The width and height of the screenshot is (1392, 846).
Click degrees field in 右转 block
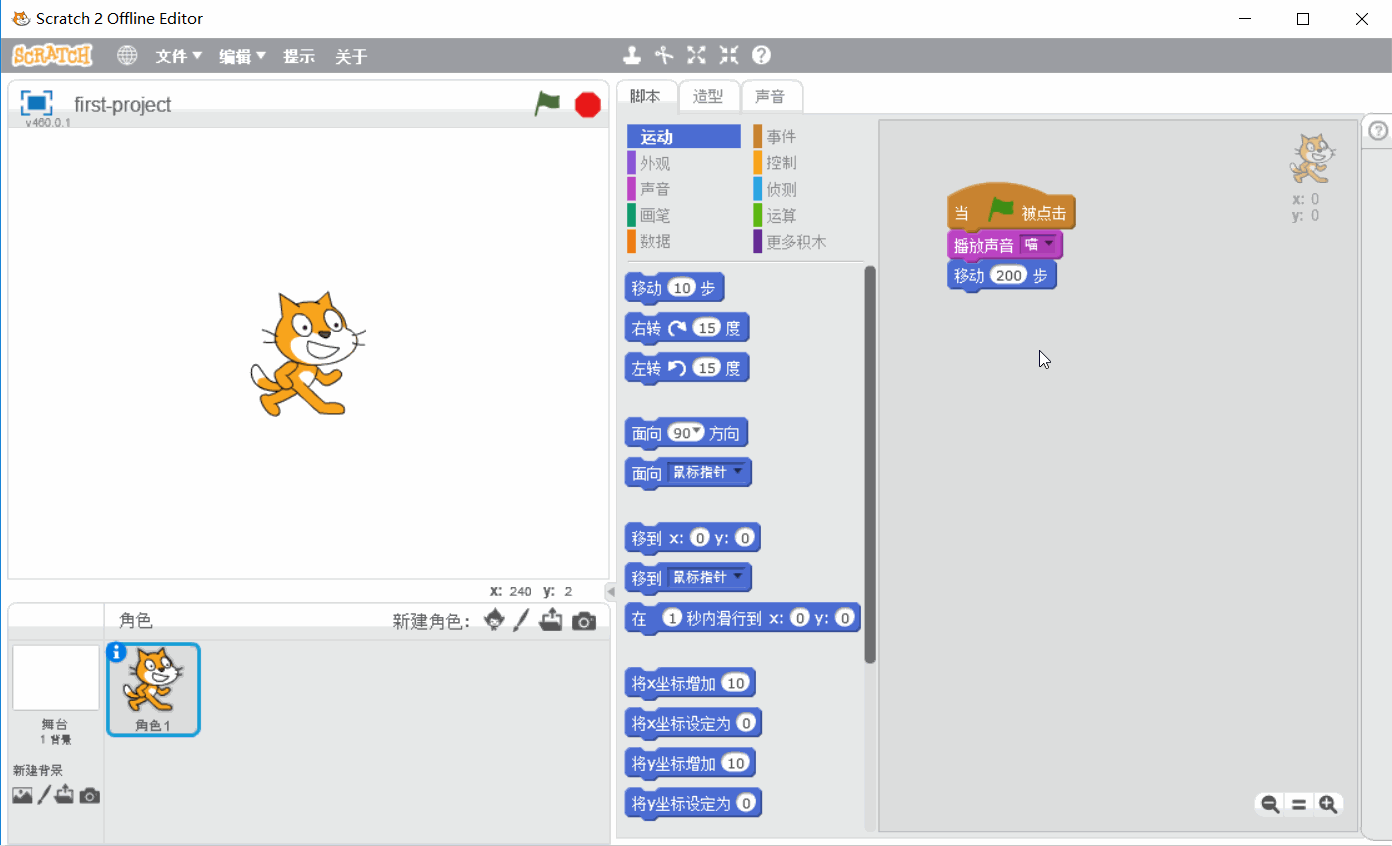(707, 328)
